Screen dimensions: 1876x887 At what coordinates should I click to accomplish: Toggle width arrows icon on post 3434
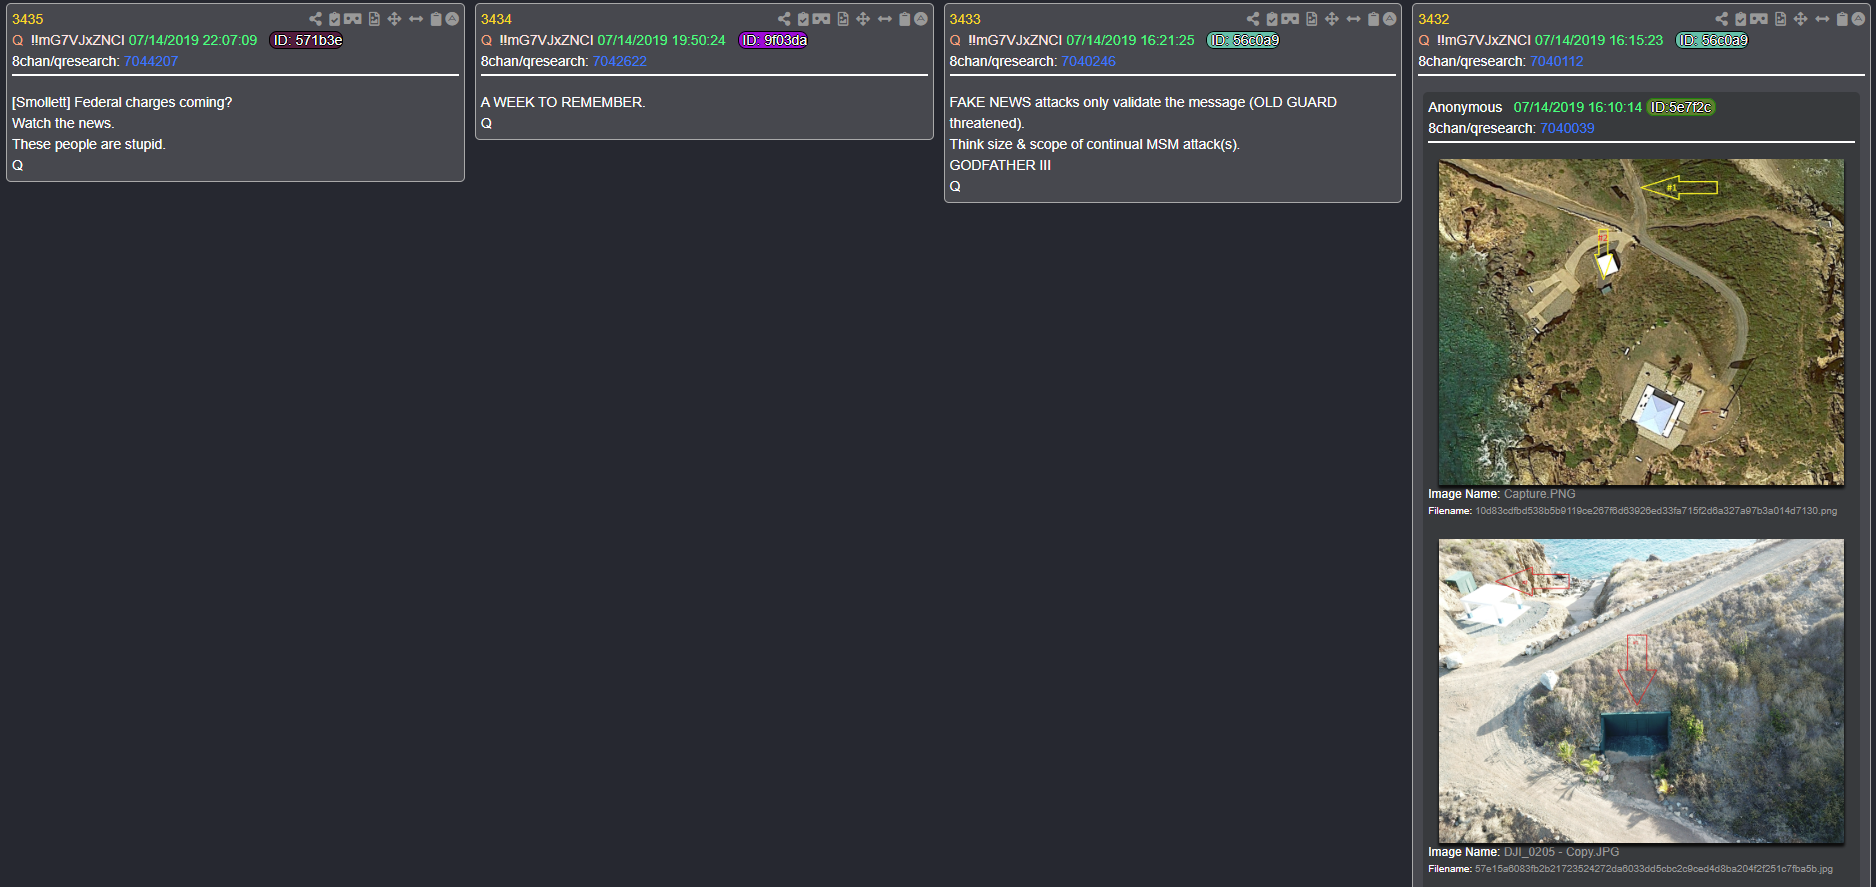pyautogui.click(x=885, y=19)
